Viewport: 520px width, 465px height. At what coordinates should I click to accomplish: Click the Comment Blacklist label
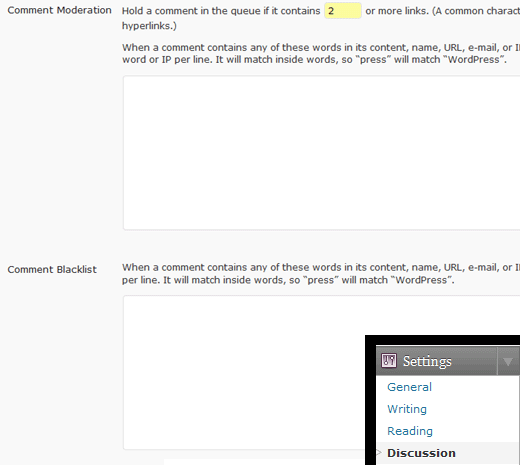click(x=52, y=269)
